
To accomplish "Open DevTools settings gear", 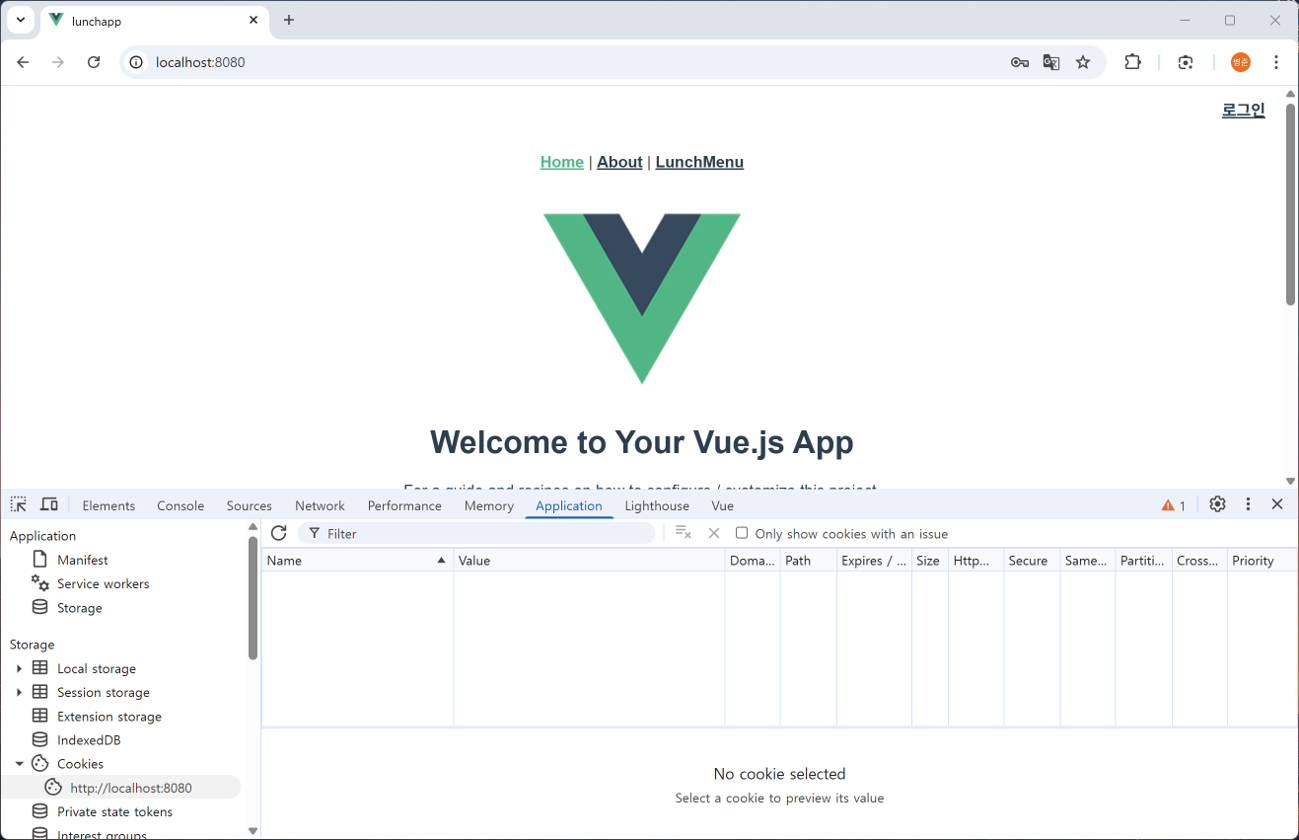I will [x=1217, y=505].
